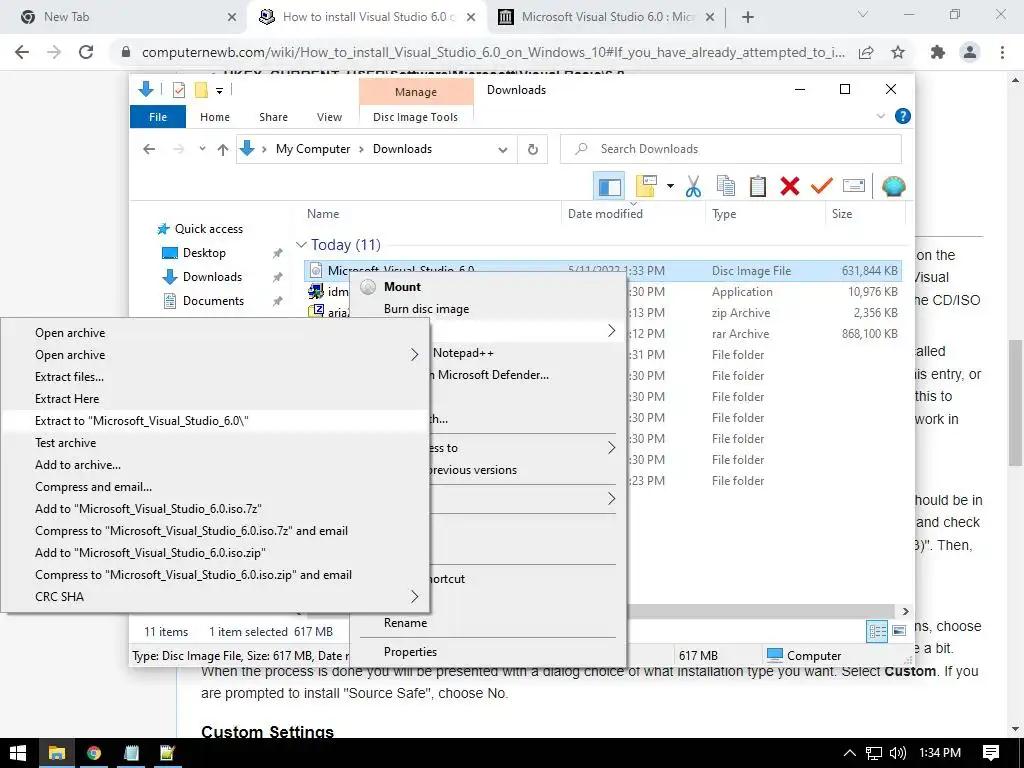Bookmark this page with the star icon
This screenshot has height=768, width=1024.
[x=898, y=52]
